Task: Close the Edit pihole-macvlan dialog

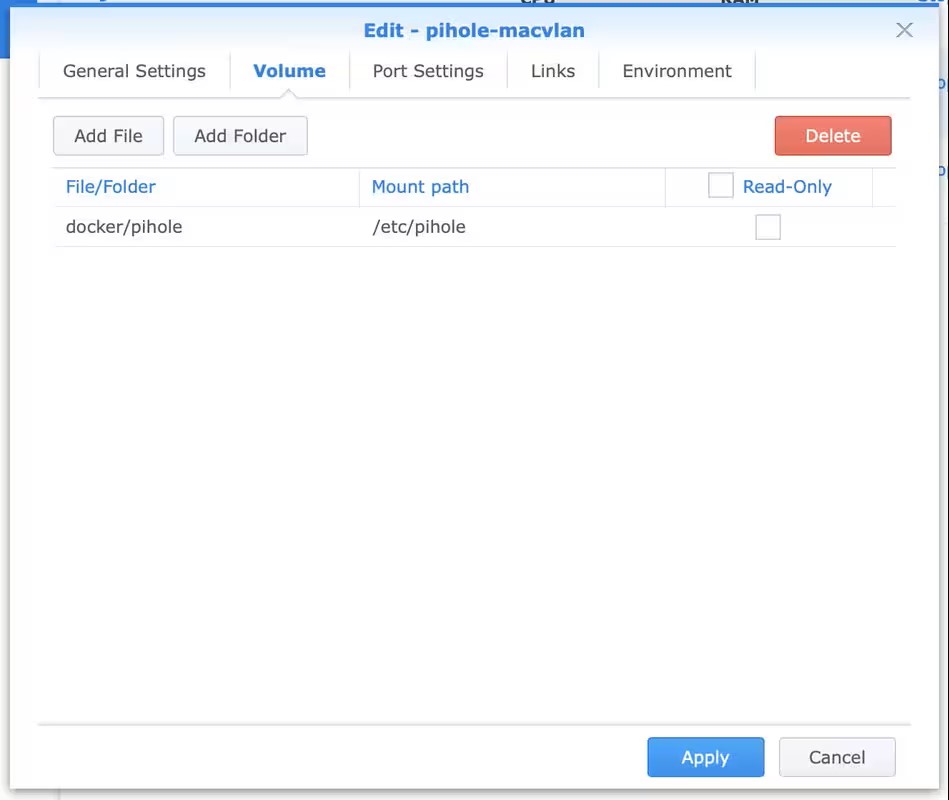Action: (x=904, y=30)
